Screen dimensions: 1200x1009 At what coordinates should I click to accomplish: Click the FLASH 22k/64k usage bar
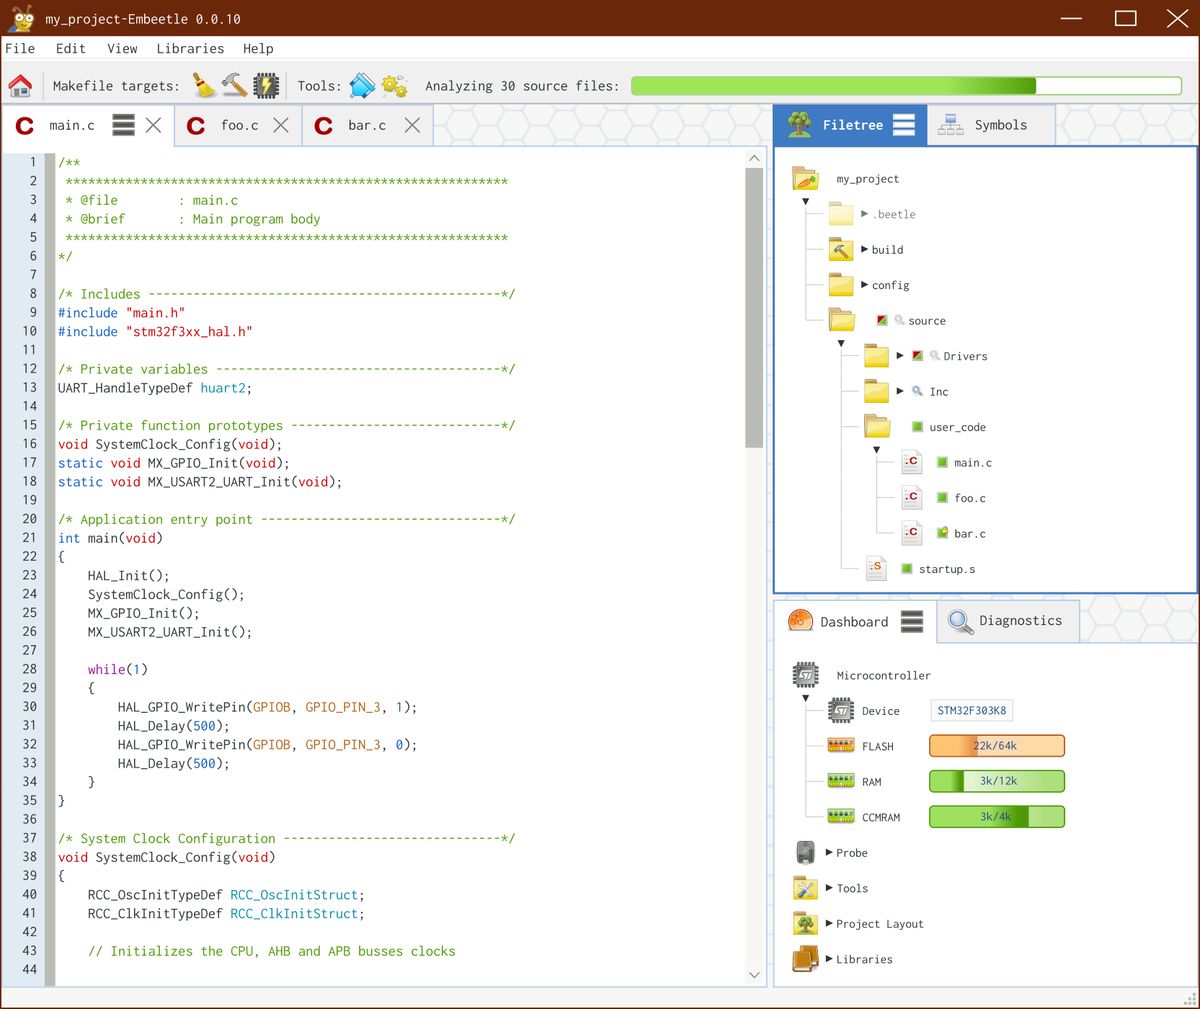(996, 745)
